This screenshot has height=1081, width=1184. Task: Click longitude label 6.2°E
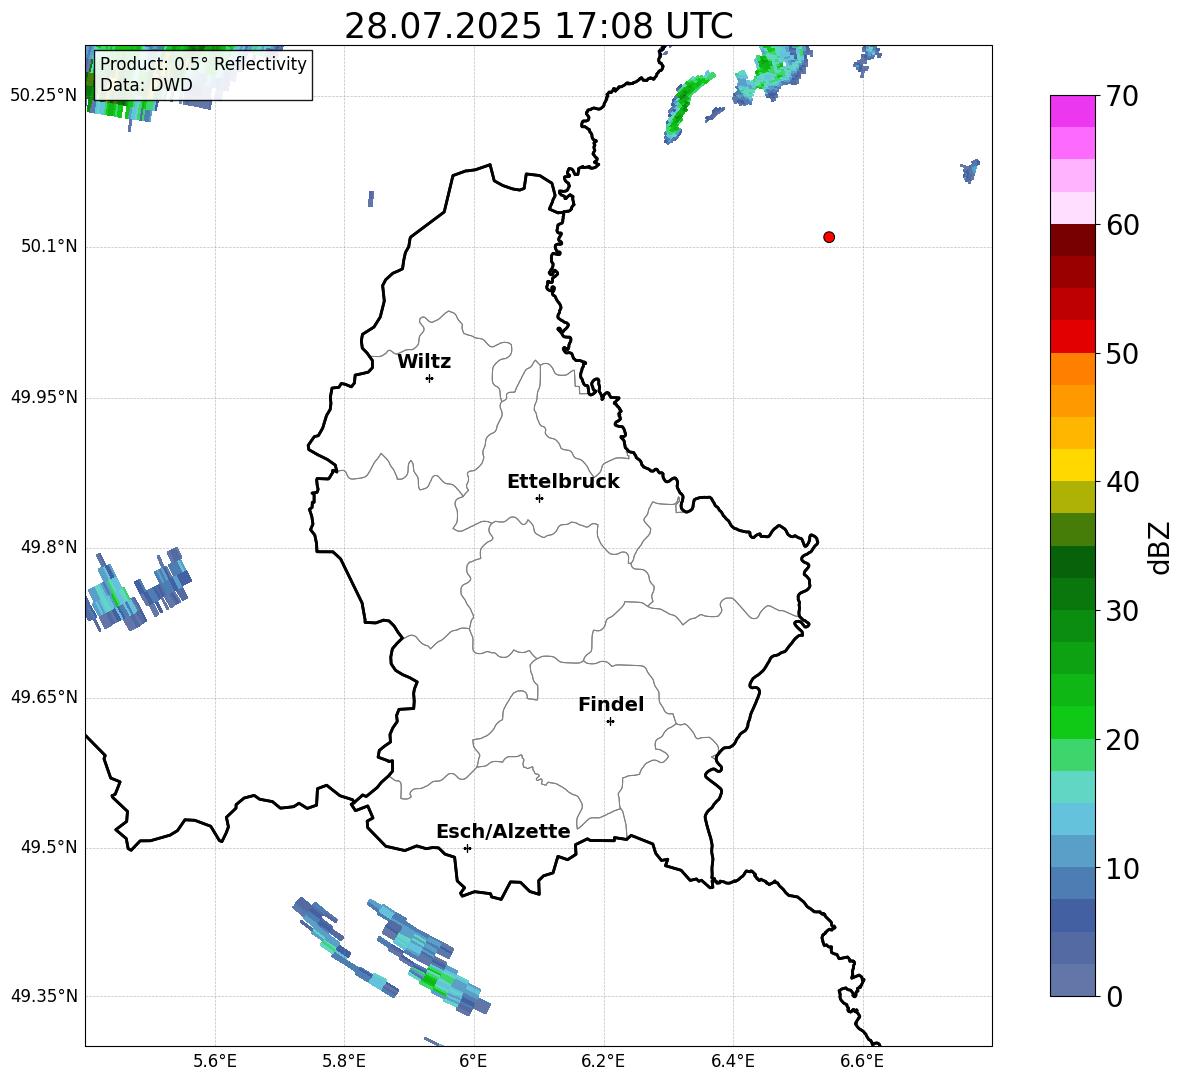[603, 1061]
